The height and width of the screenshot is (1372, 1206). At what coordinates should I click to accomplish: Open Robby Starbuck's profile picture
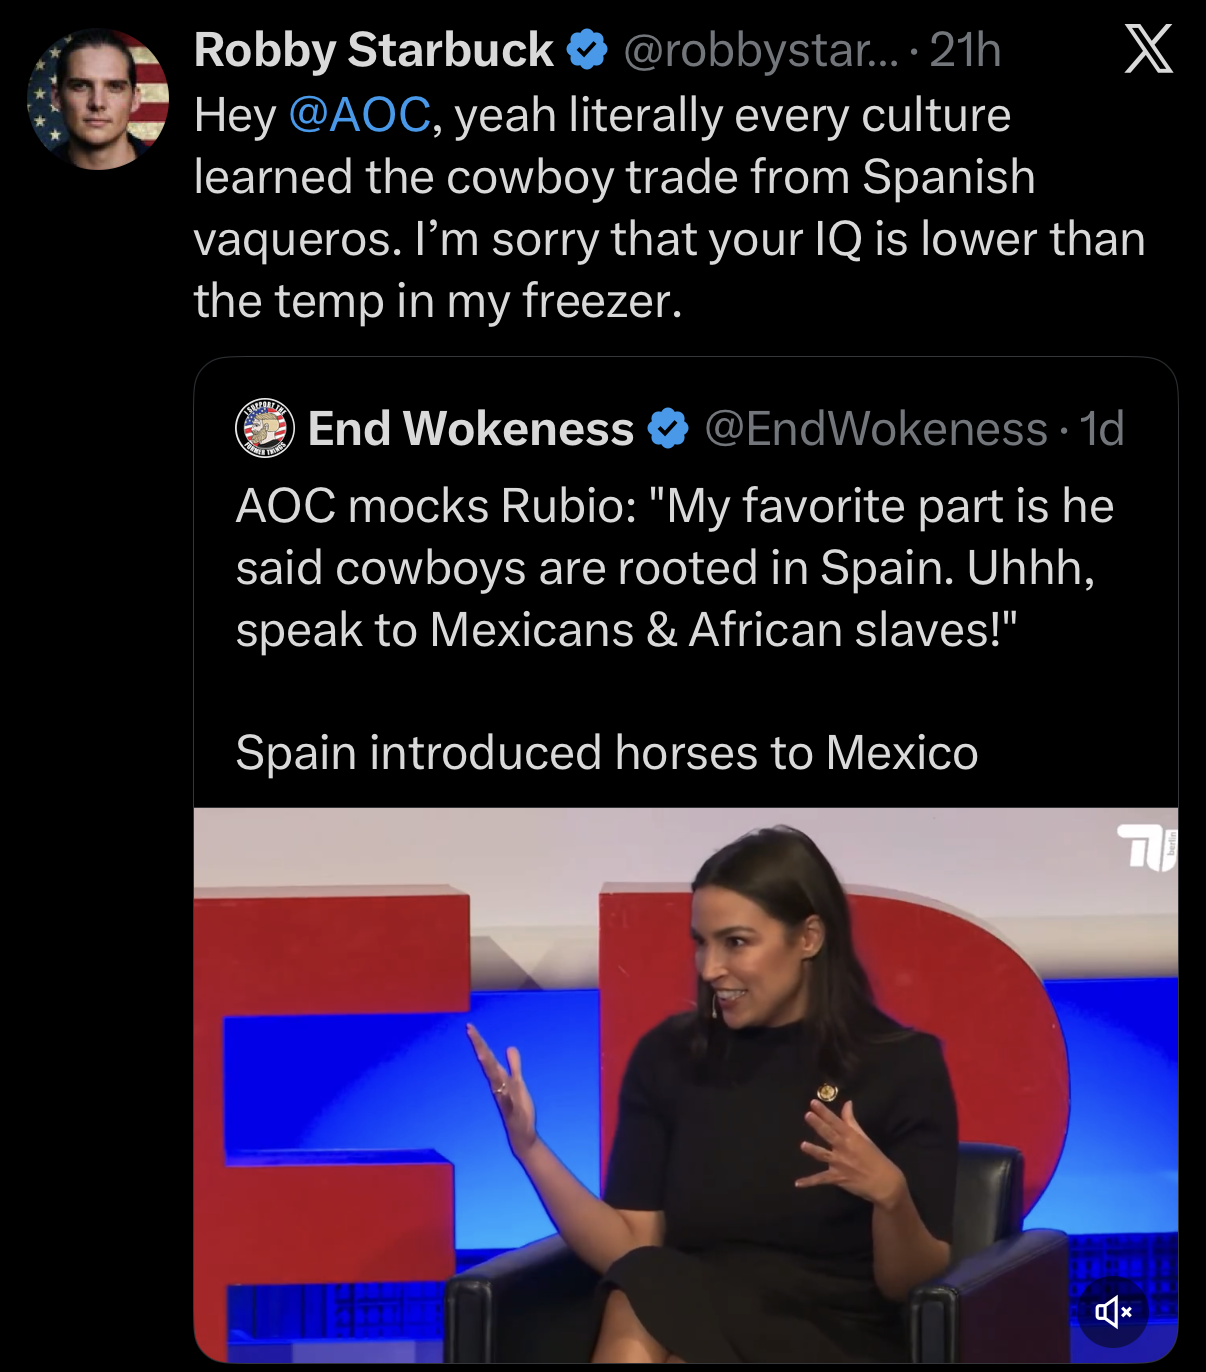pyautogui.click(x=95, y=95)
